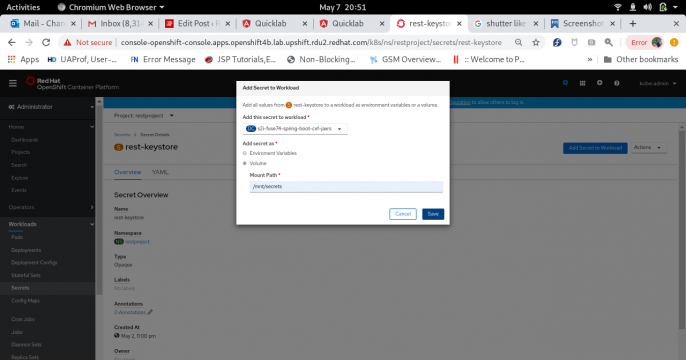Click the Red Hat OpenShift logo
686x360 pixels.
click(72, 83)
